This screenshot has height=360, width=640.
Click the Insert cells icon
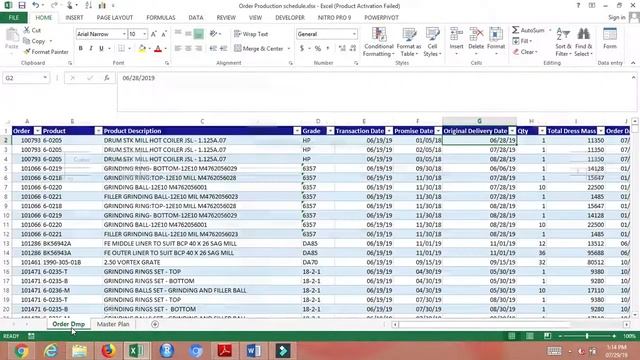coord(456,34)
